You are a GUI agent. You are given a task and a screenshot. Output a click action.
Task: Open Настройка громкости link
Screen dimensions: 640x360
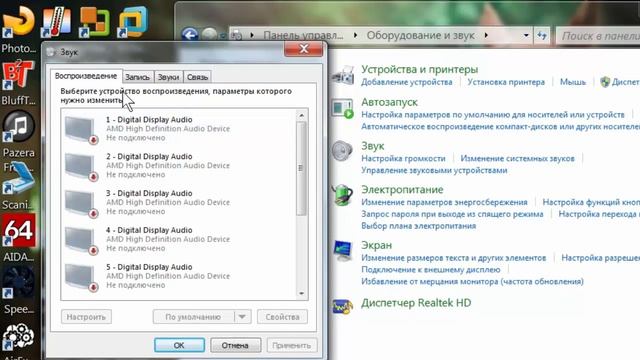pos(403,158)
